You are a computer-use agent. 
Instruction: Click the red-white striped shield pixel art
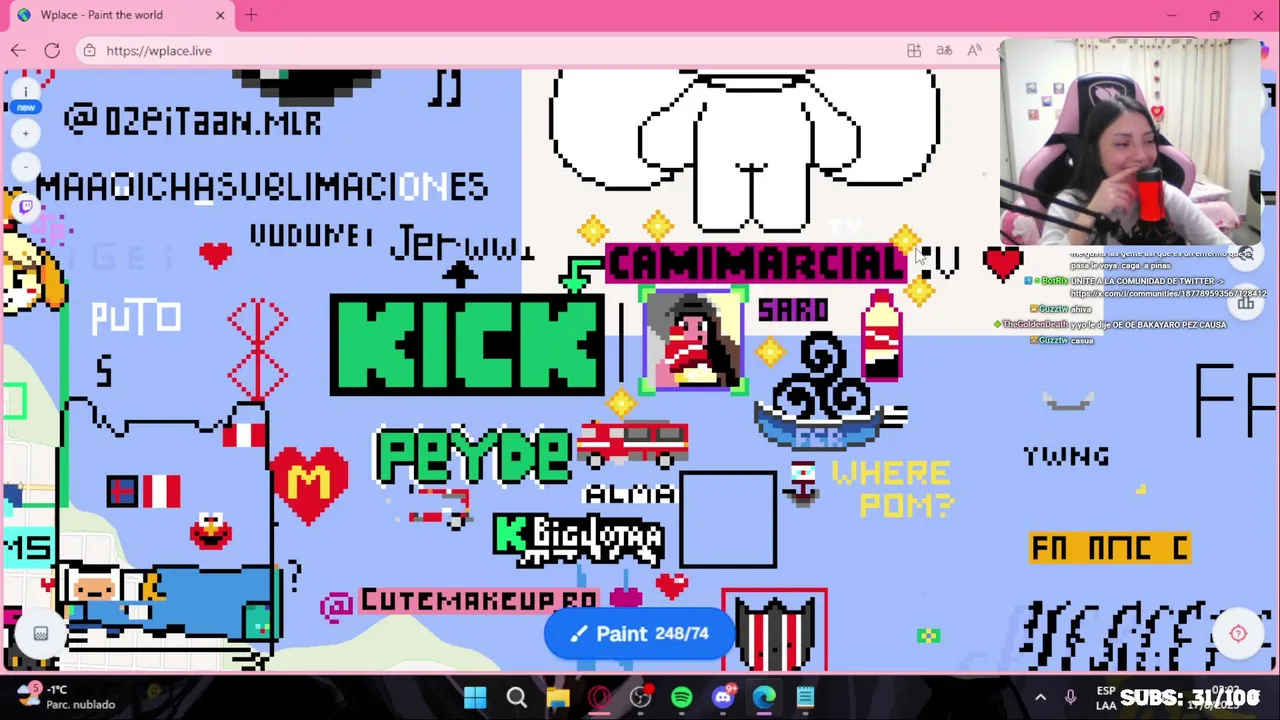click(775, 630)
